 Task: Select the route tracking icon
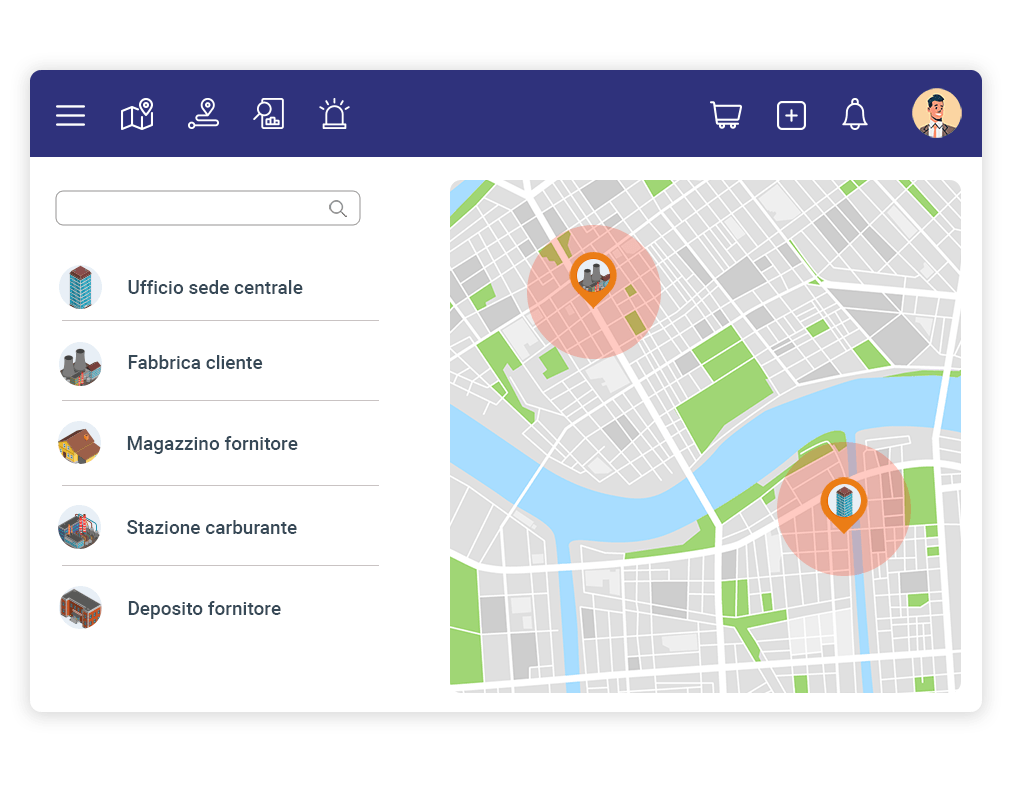tap(203, 114)
